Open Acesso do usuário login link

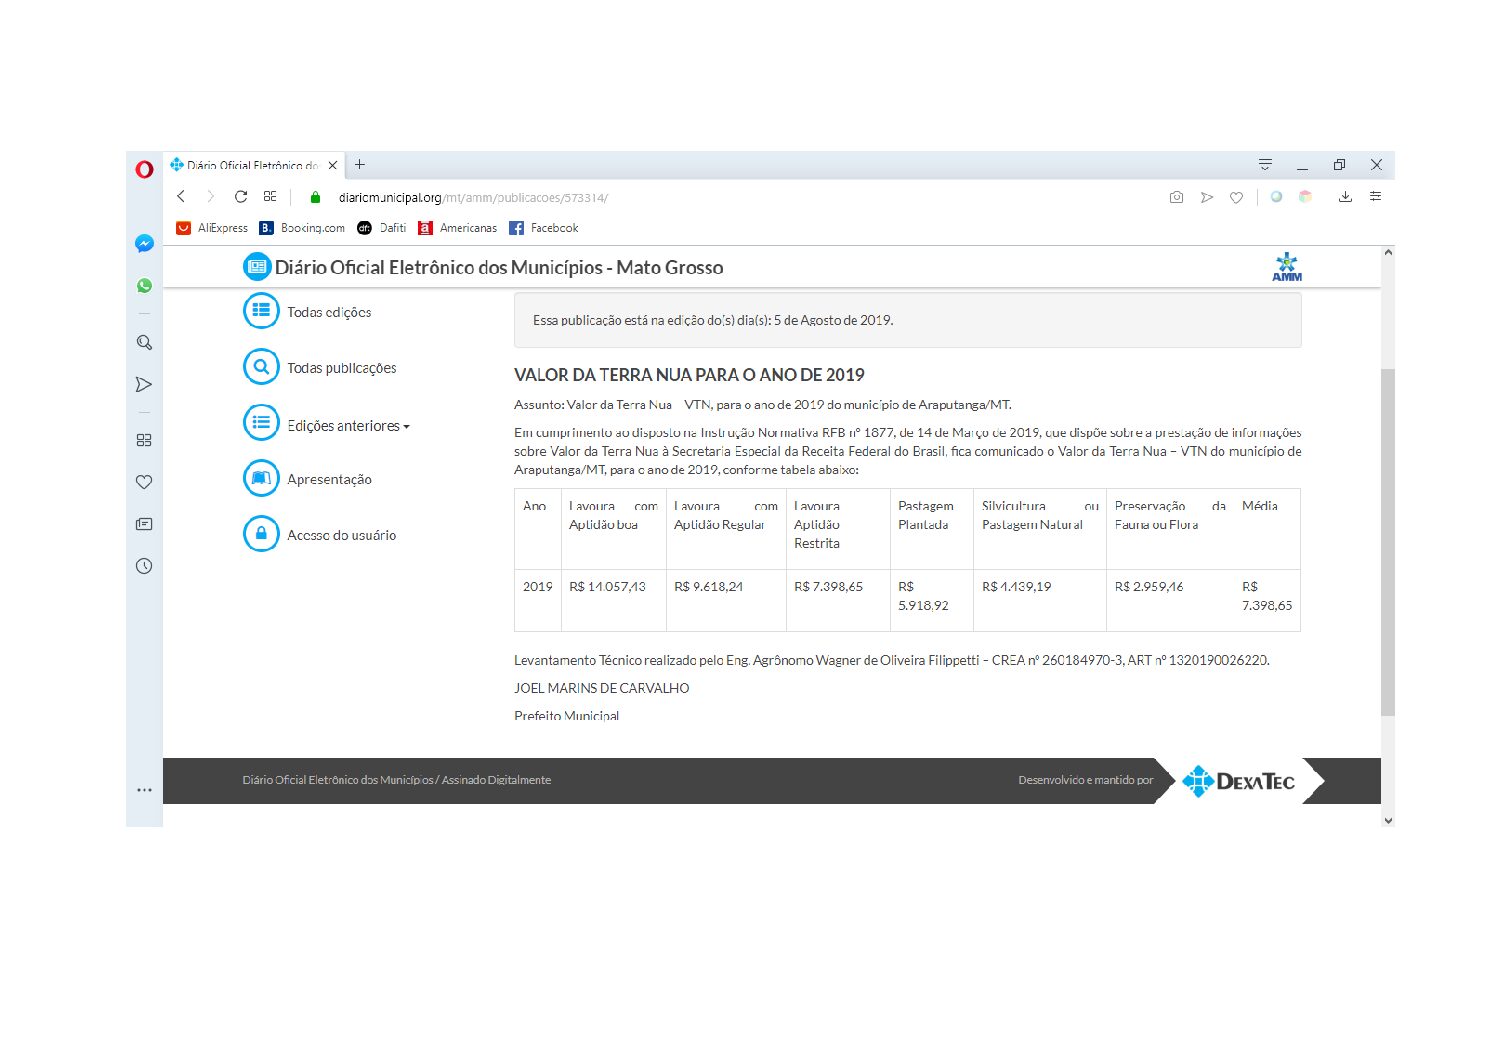(x=341, y=535)
